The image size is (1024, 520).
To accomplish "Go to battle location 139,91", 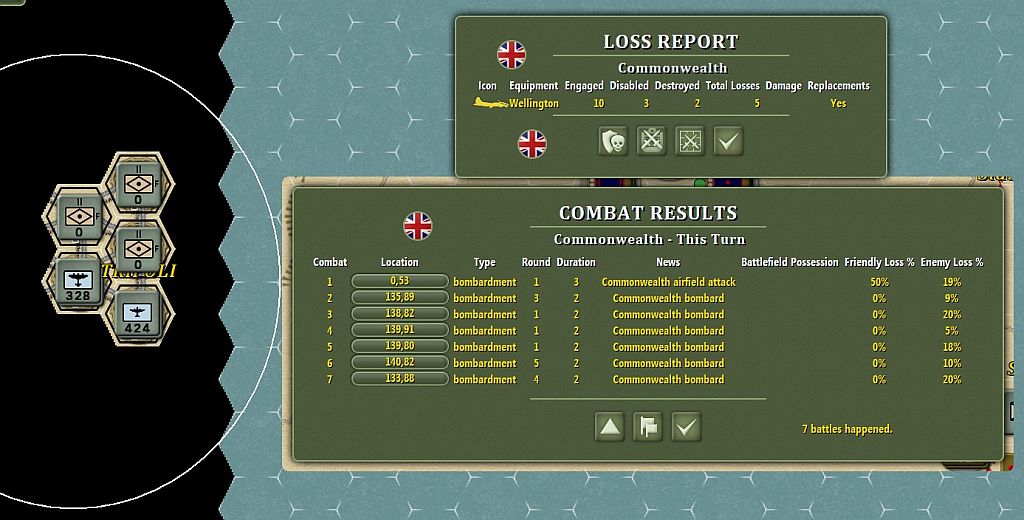I will coord(400,331).
